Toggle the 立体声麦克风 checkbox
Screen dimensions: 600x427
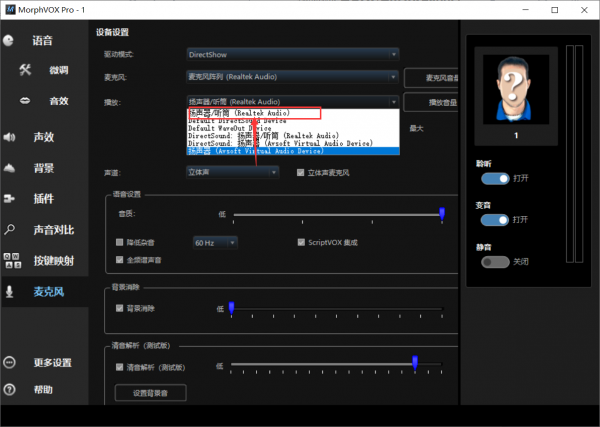300,173
